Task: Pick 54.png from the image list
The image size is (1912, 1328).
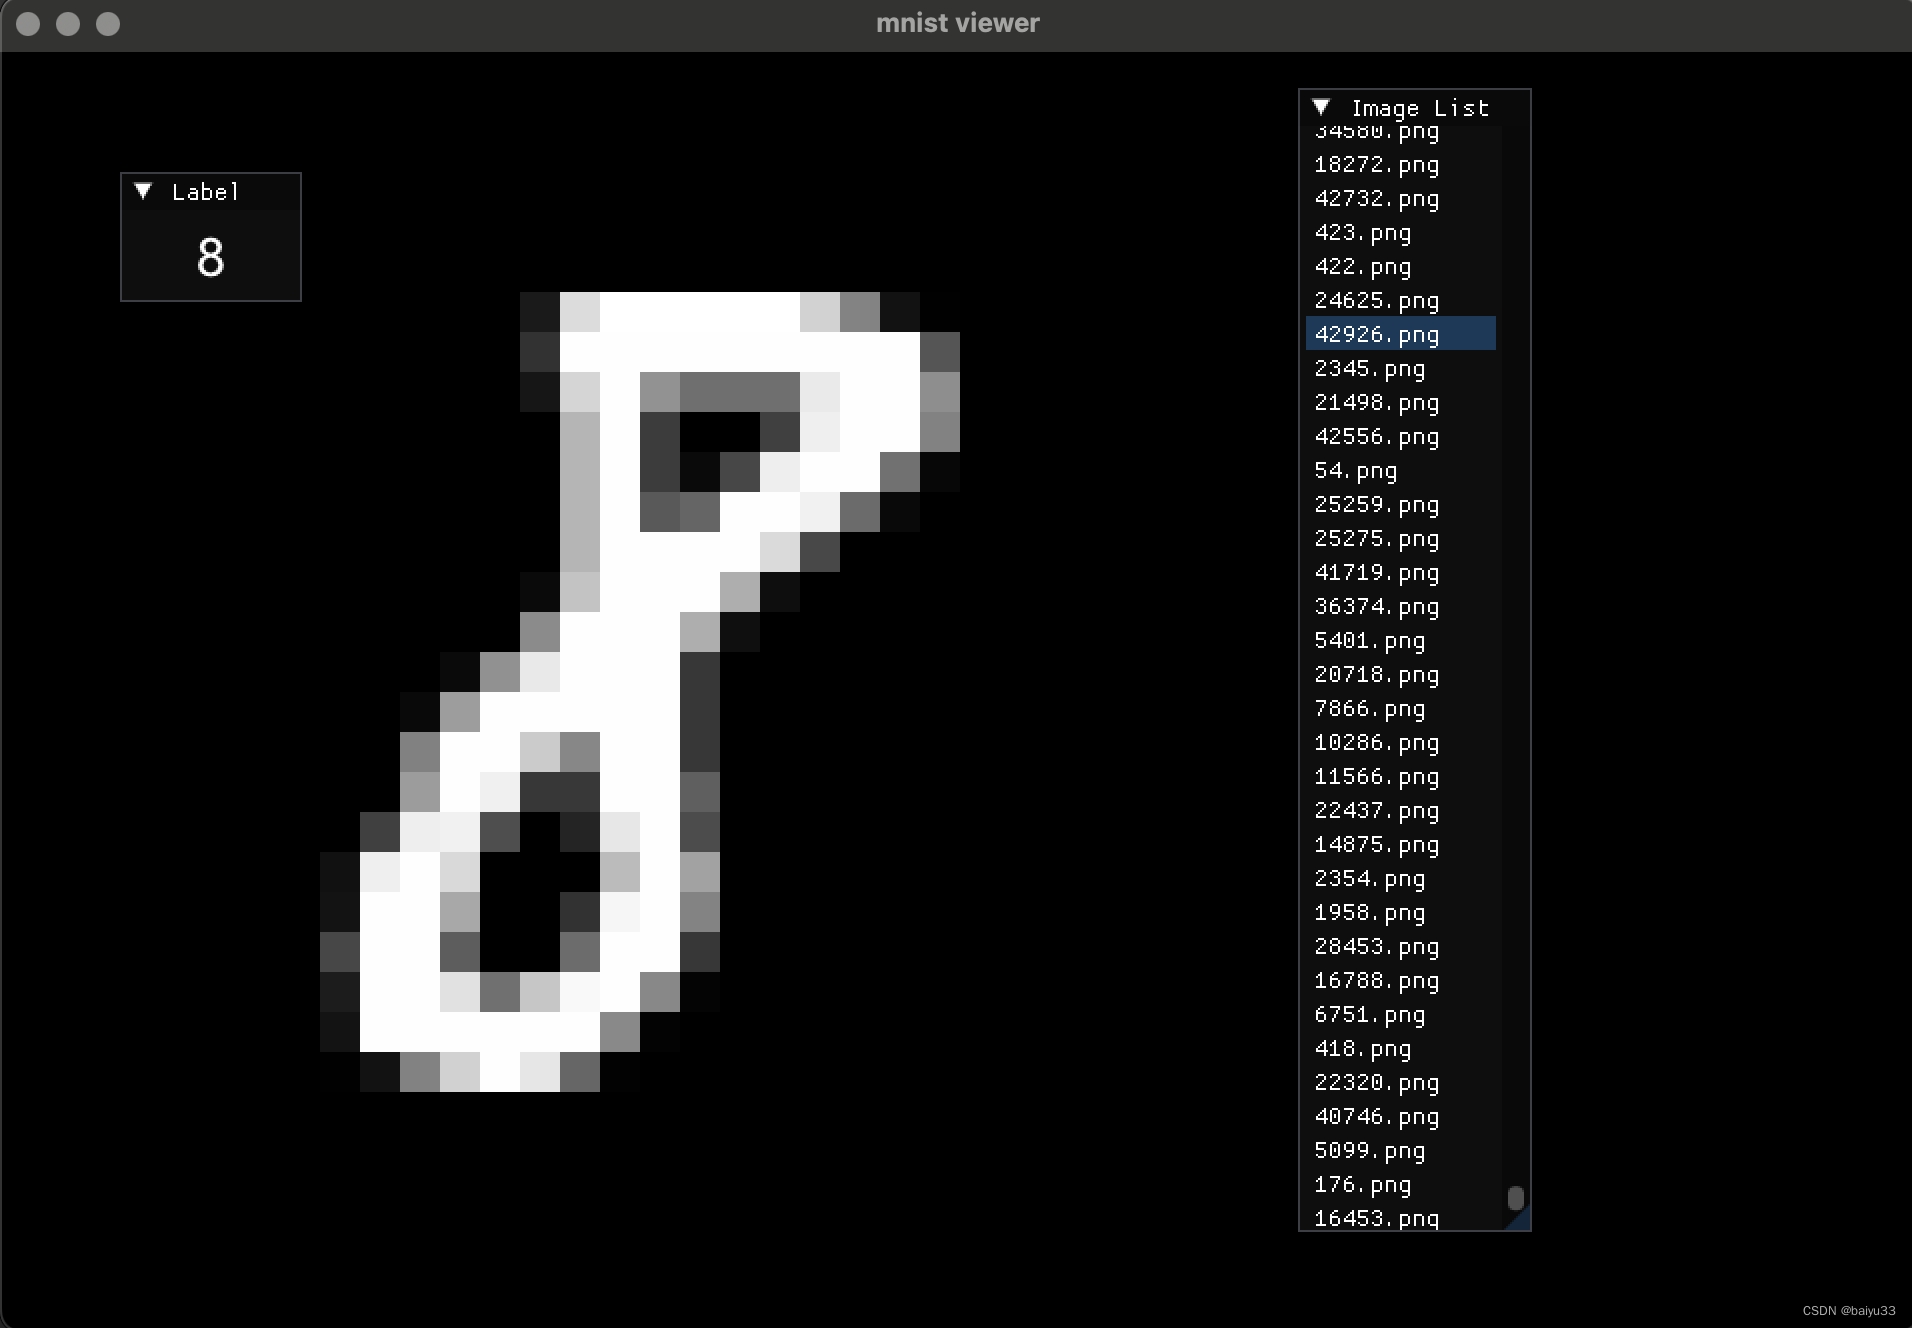Action: 1401,470
